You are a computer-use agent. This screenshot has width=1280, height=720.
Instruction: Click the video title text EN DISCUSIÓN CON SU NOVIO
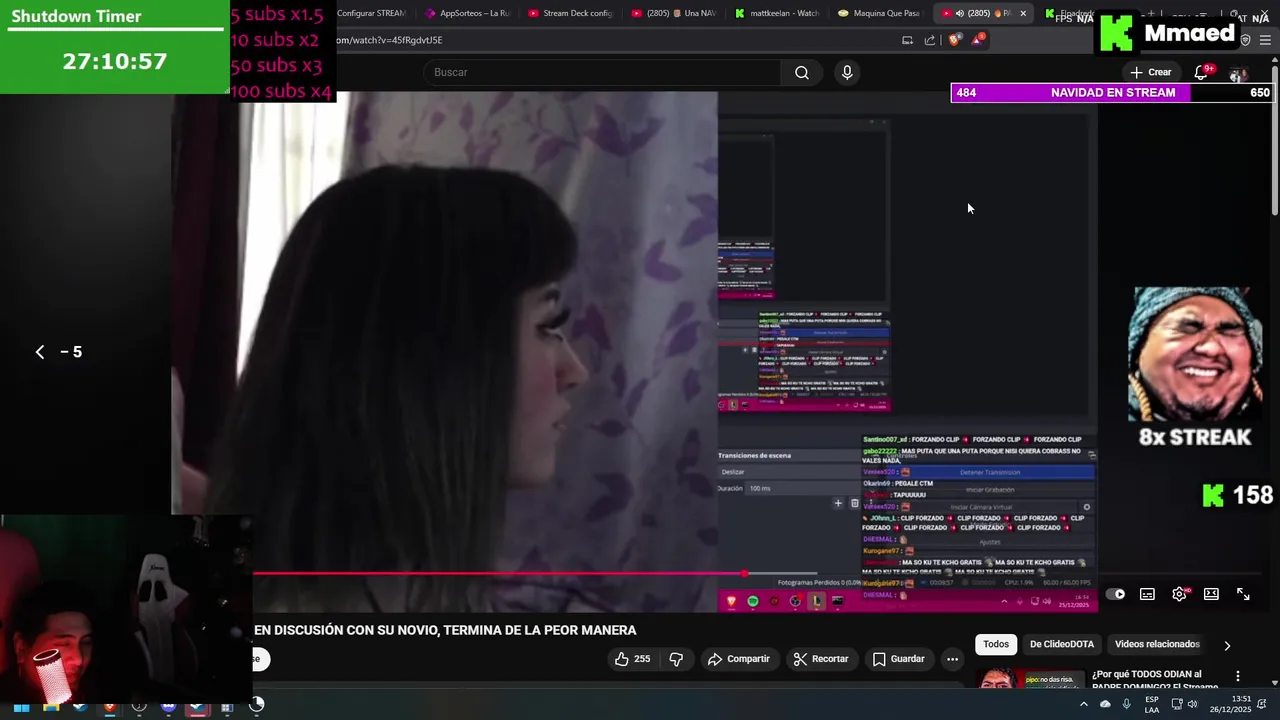click(x=445, y=630)
